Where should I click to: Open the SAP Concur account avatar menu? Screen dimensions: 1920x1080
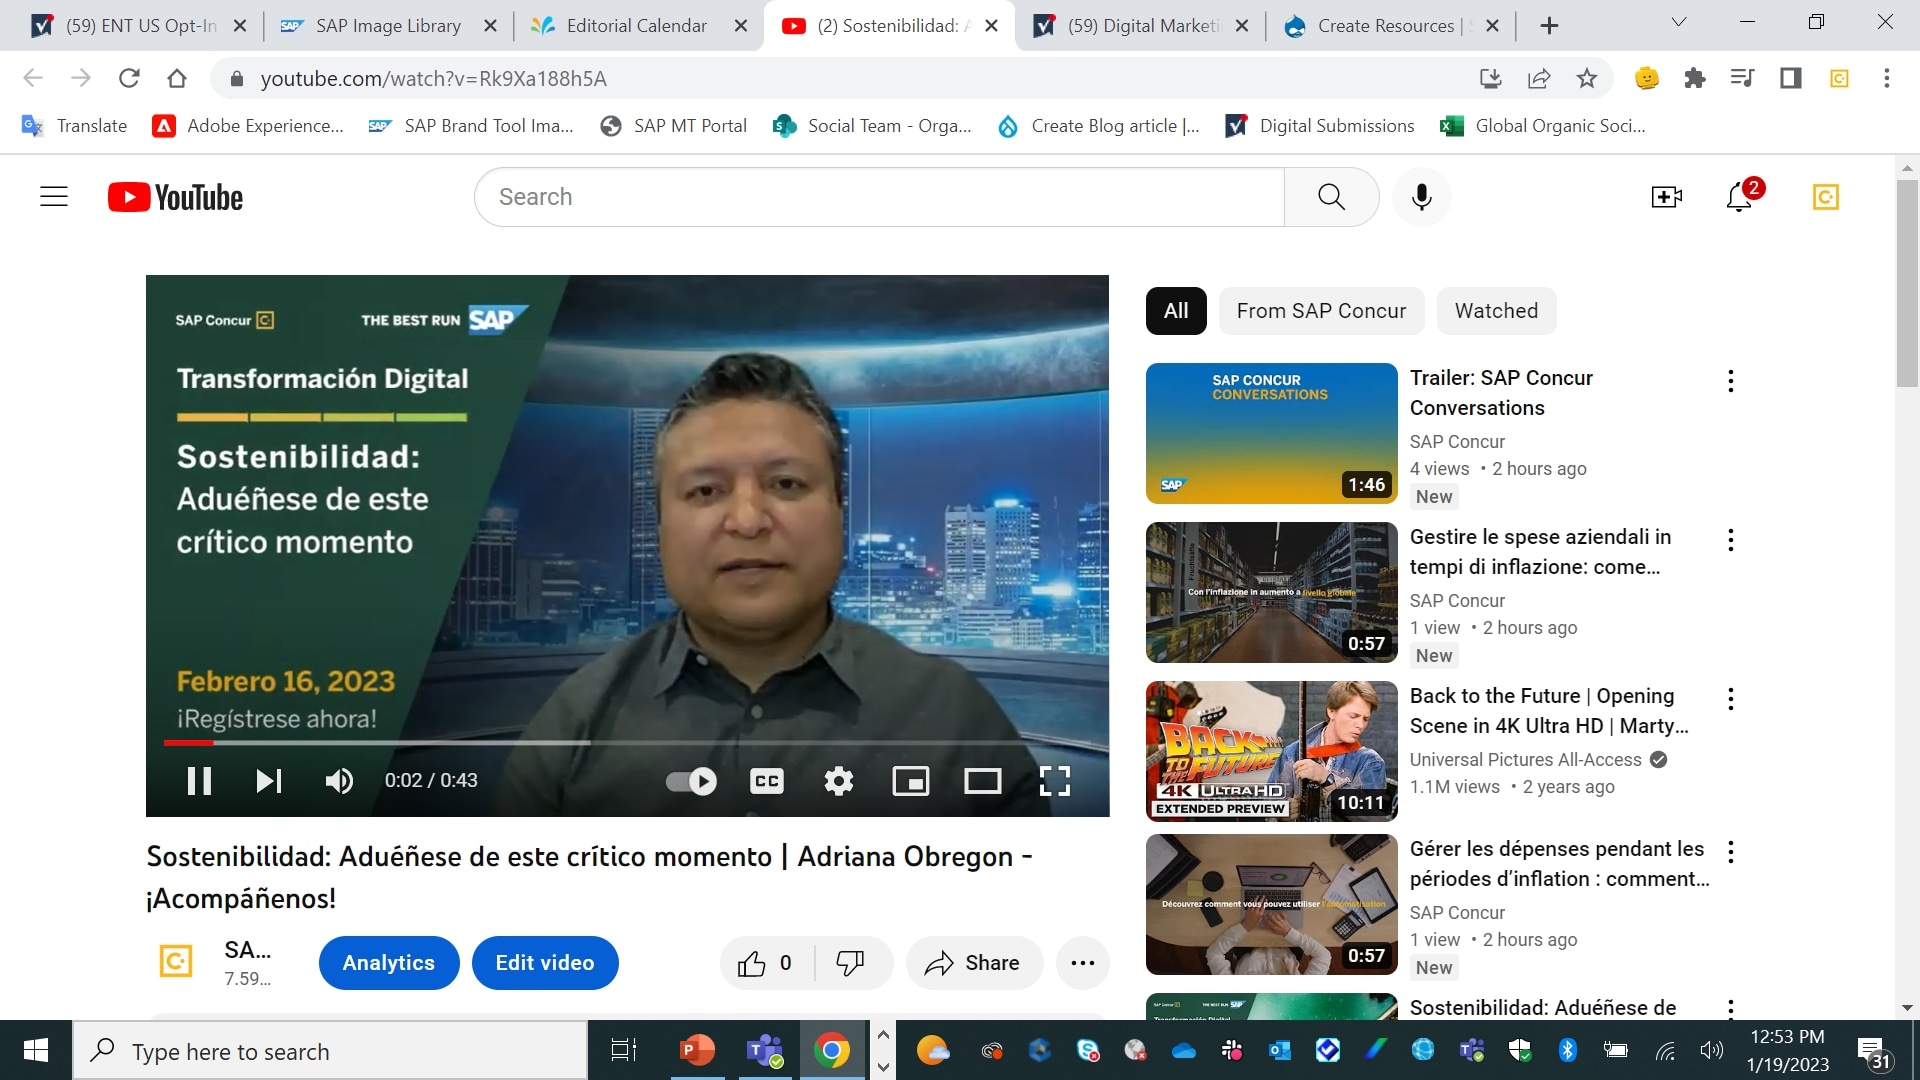pos(1825,197)
